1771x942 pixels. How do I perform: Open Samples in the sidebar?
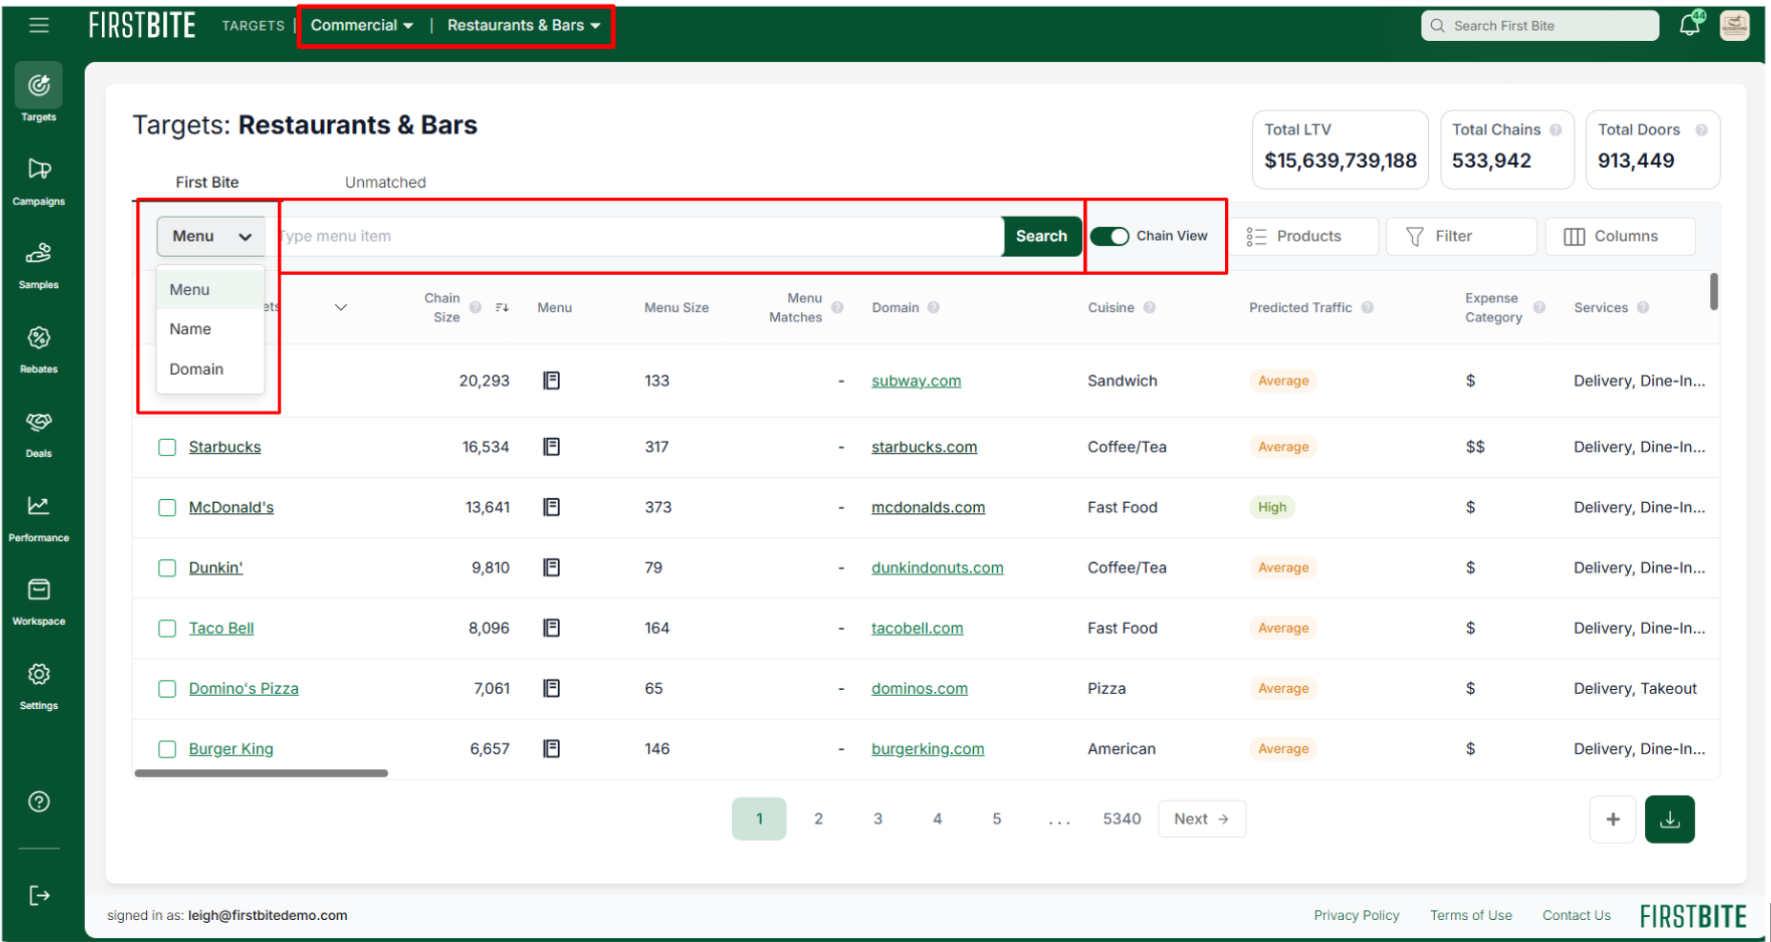[39, 265]
